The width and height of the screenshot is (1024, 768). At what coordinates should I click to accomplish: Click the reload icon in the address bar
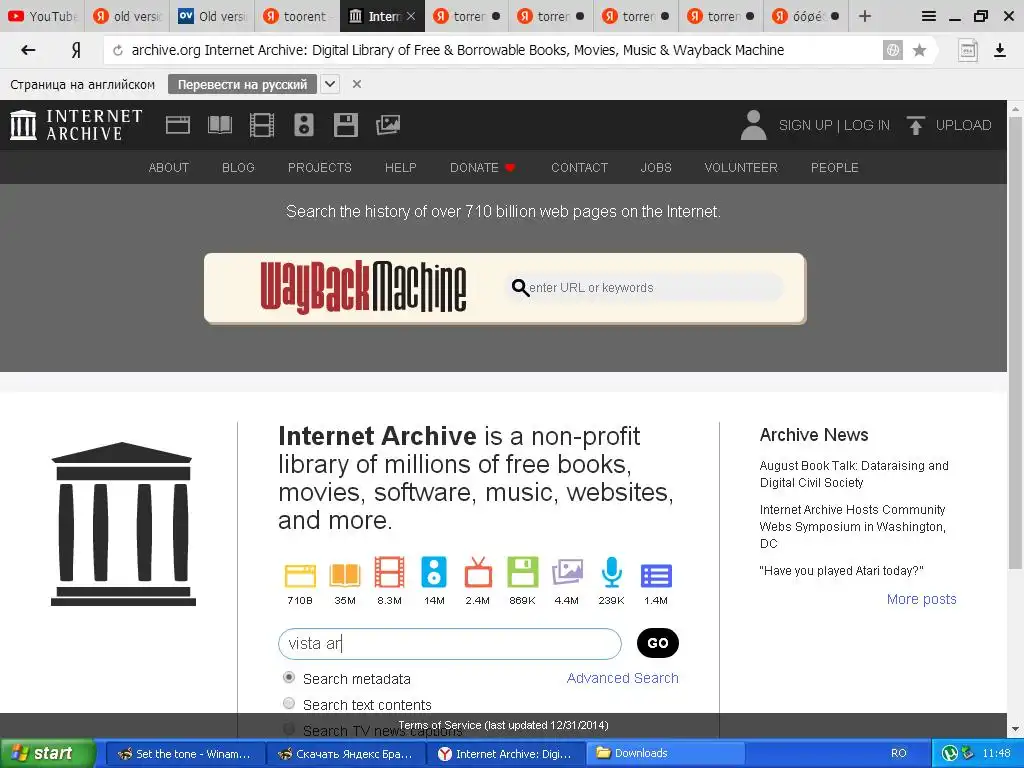pyautogui.click(x=118, y=50)
